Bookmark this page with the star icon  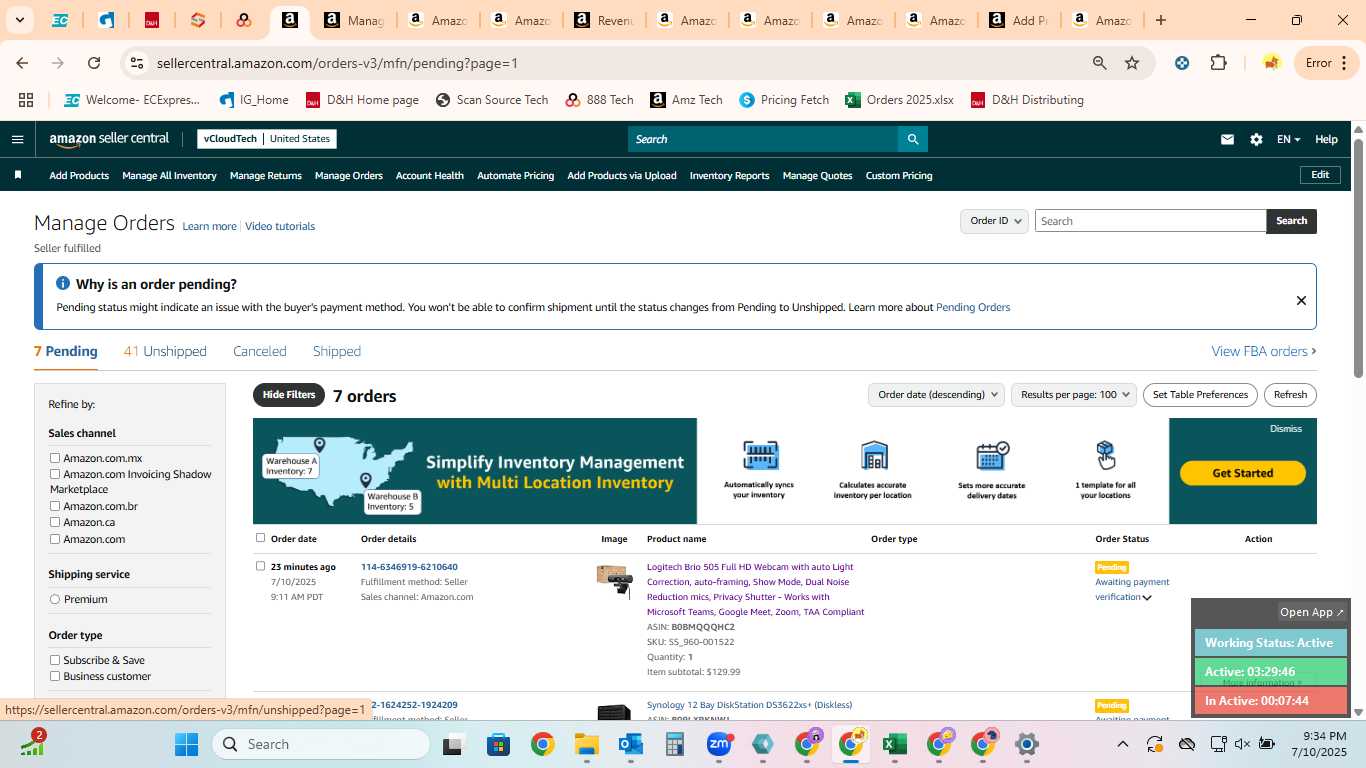click(1132, 63)
